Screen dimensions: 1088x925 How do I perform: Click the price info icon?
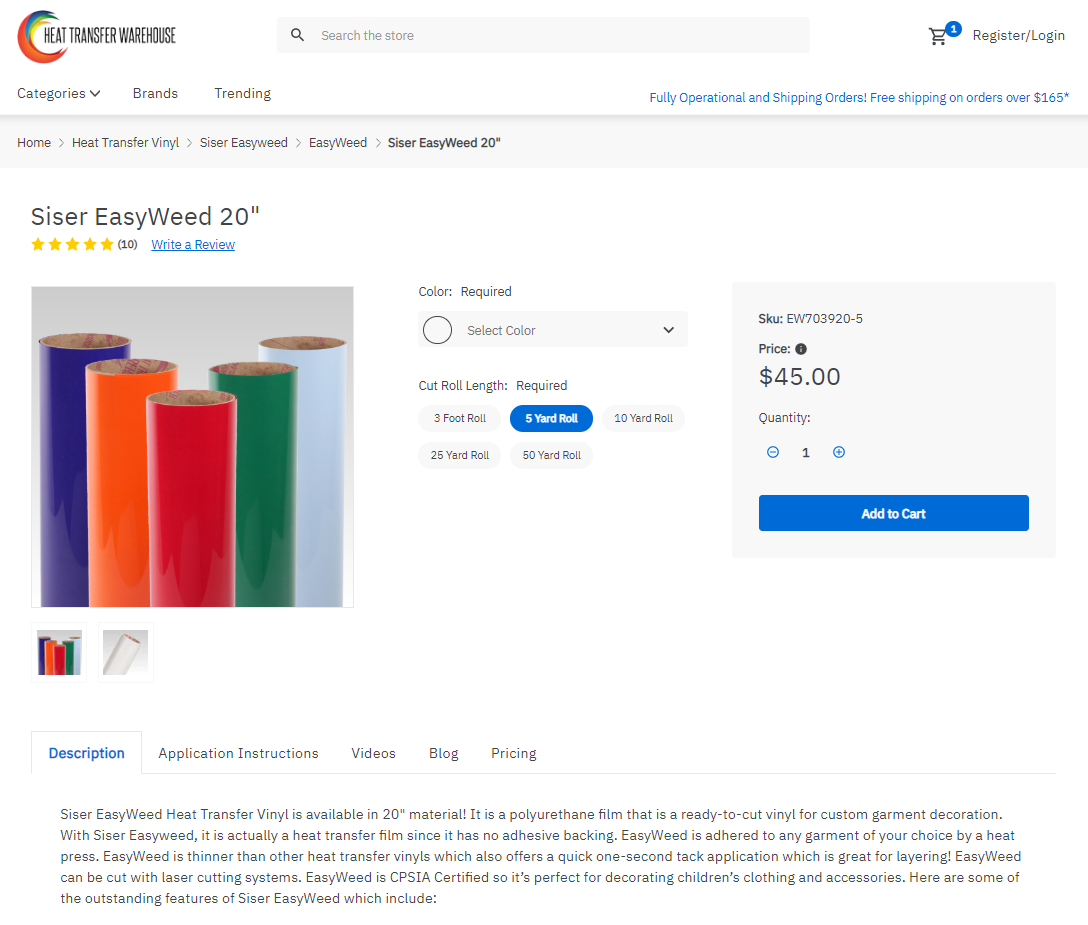click(801, 349)
